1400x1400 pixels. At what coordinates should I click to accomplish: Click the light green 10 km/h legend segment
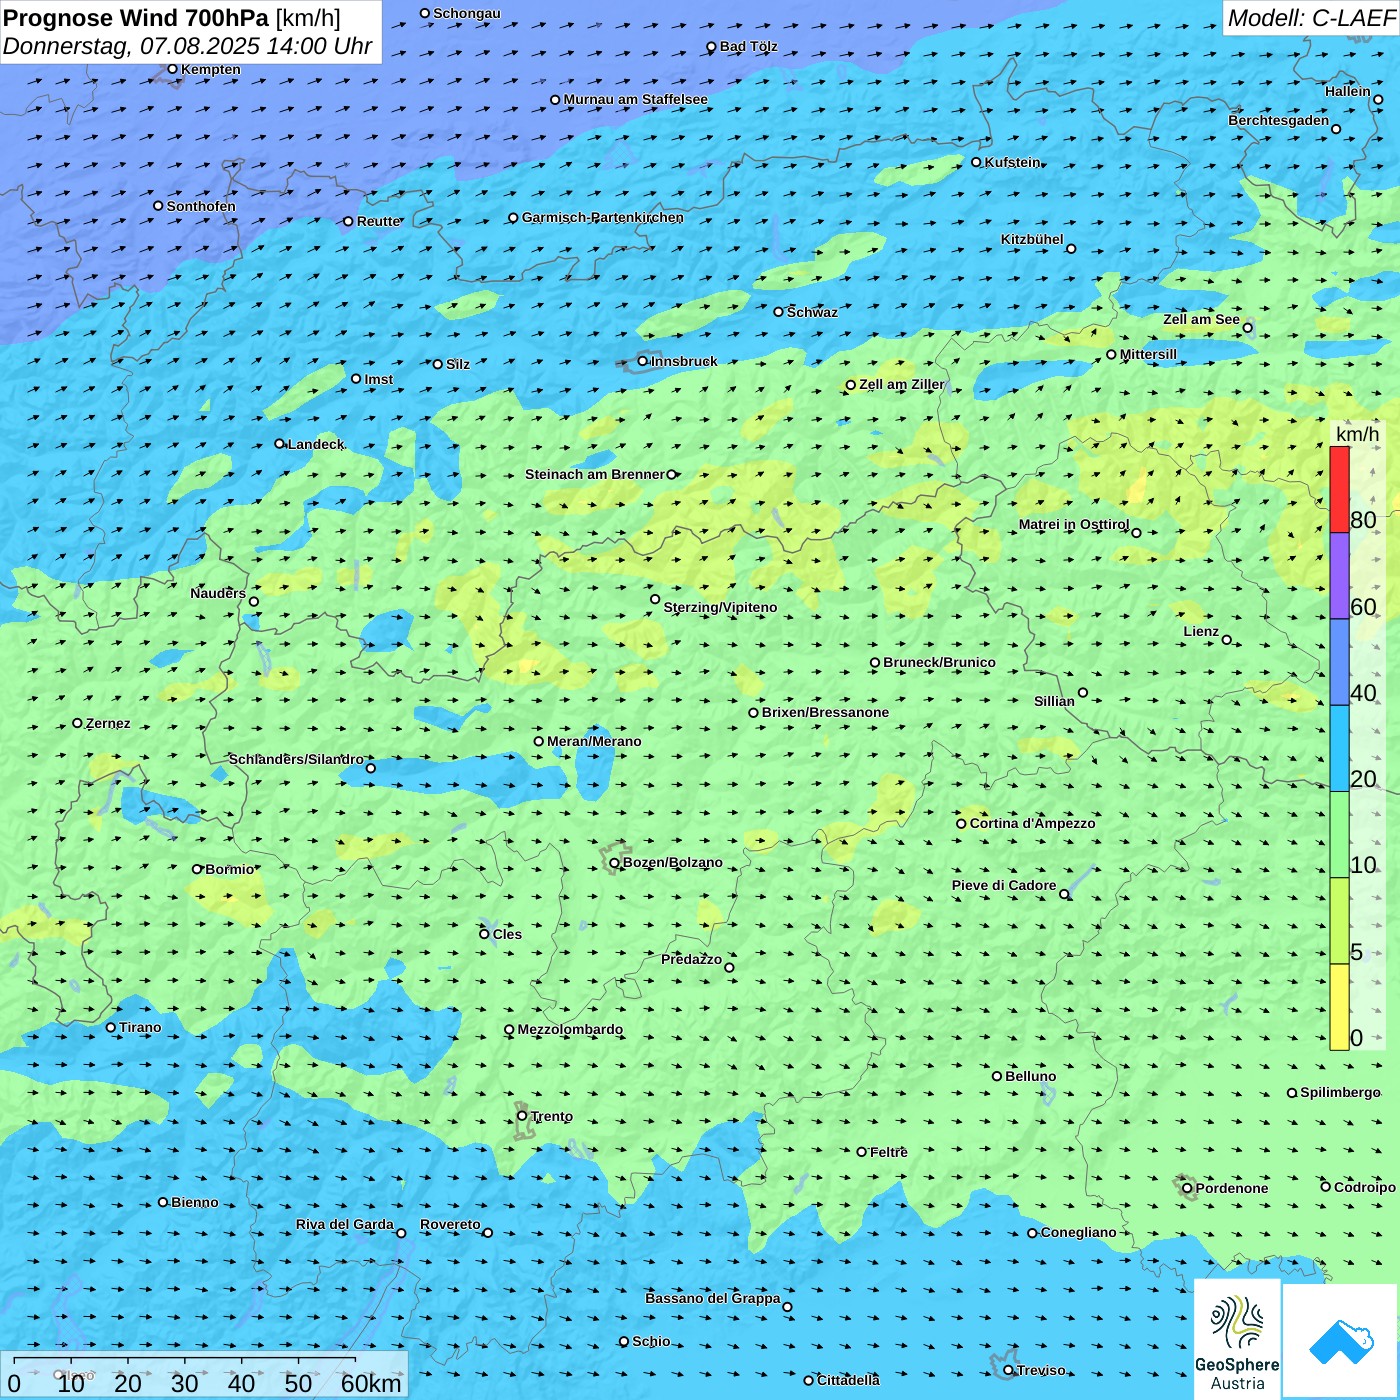coord(1339,835)
